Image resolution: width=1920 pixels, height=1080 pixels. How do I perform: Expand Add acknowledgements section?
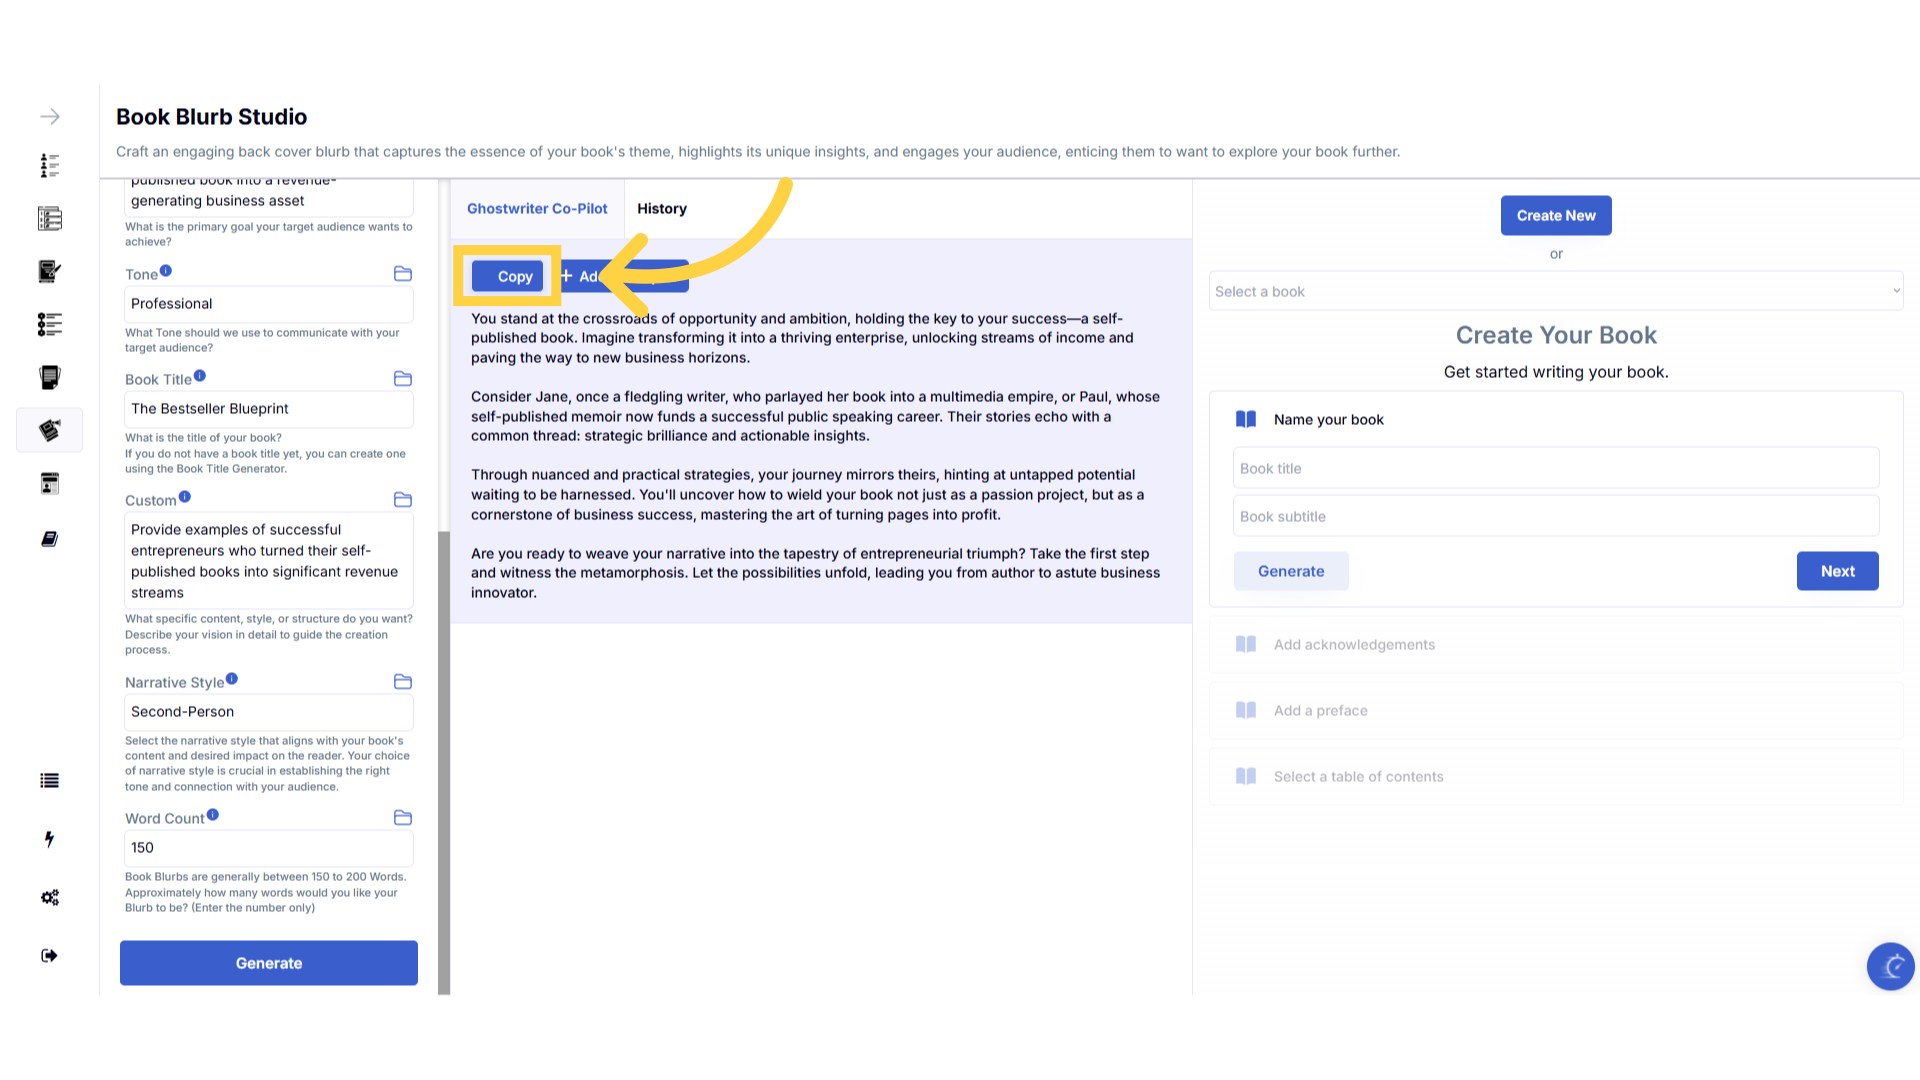[1354, 645]
